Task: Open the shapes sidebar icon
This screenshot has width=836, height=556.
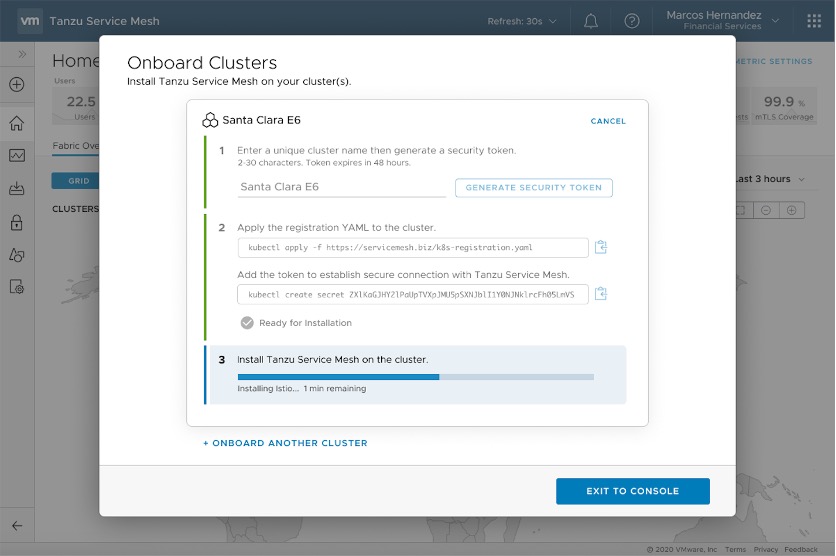Action: click(17, 255)
